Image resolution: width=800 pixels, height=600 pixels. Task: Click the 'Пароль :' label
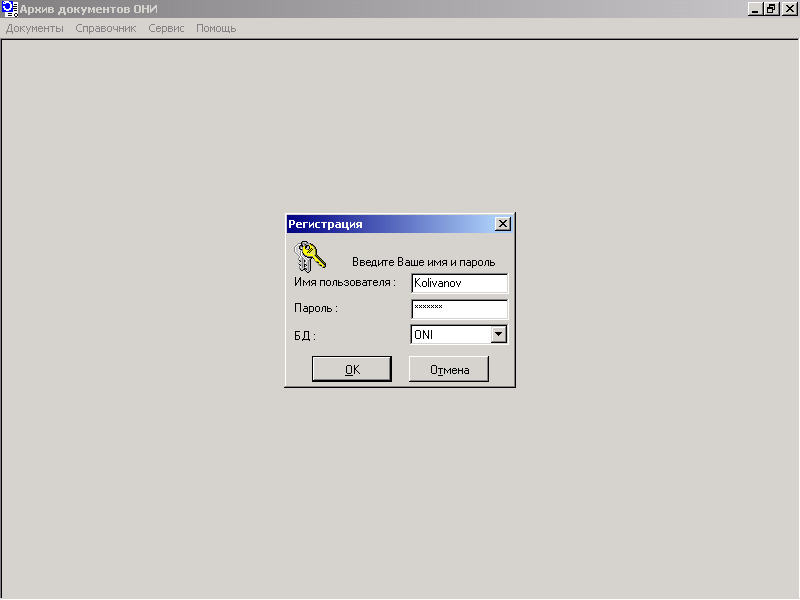click(x=316, y=308)
